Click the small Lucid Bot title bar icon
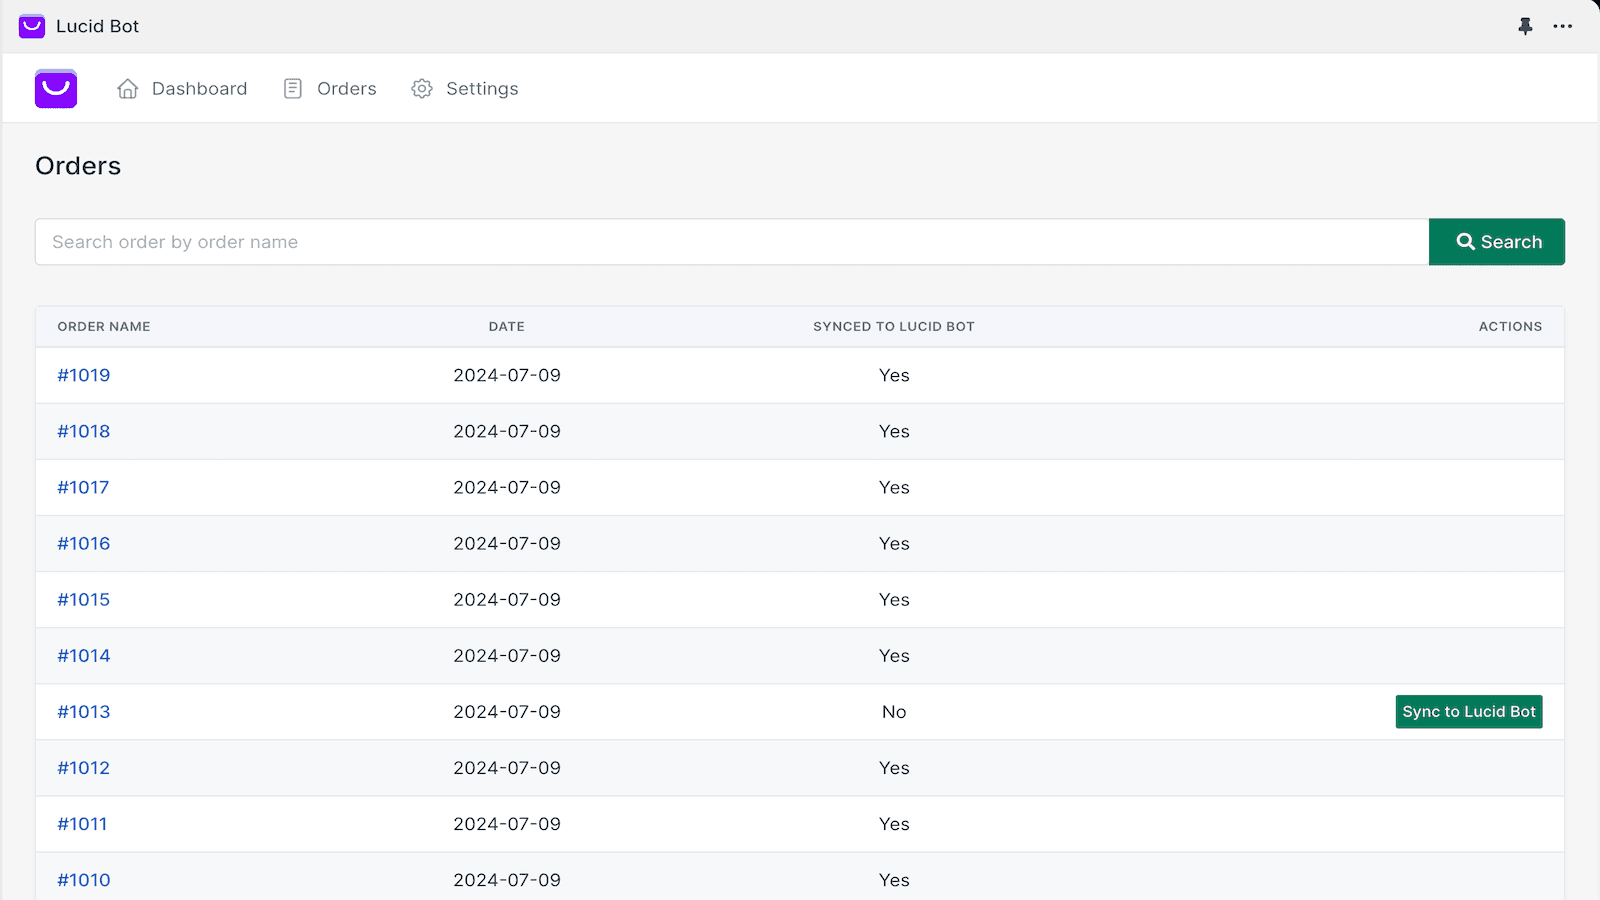1600x900 pixels. (32, 26)
